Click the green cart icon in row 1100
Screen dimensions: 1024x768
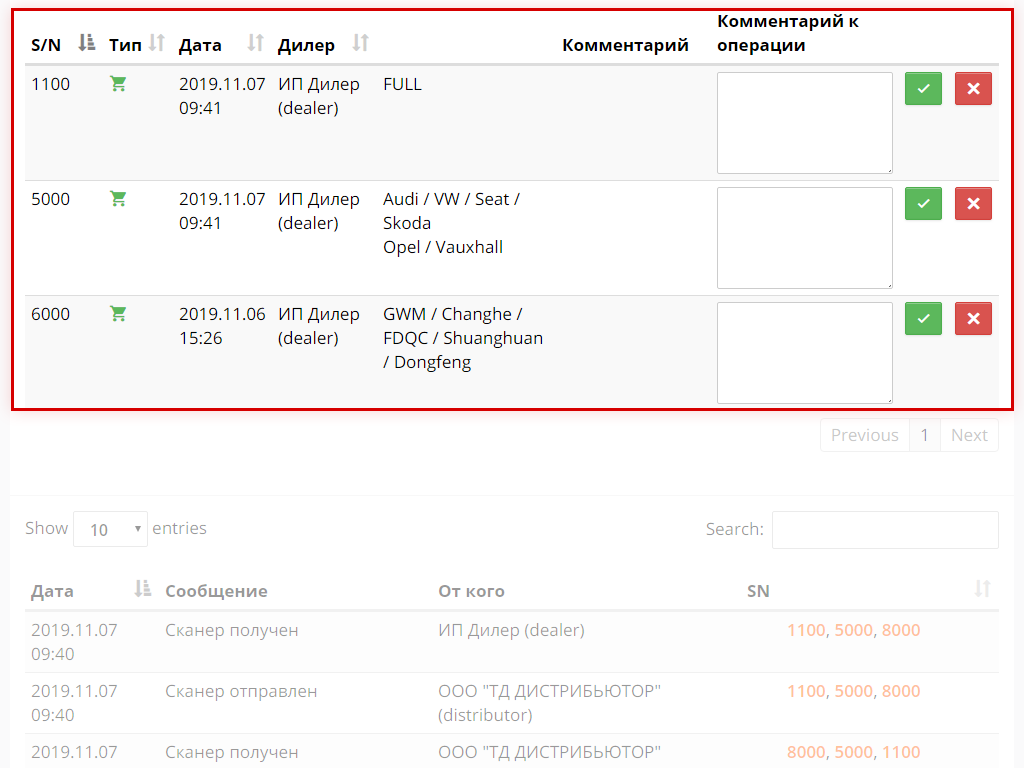[118, 85]
